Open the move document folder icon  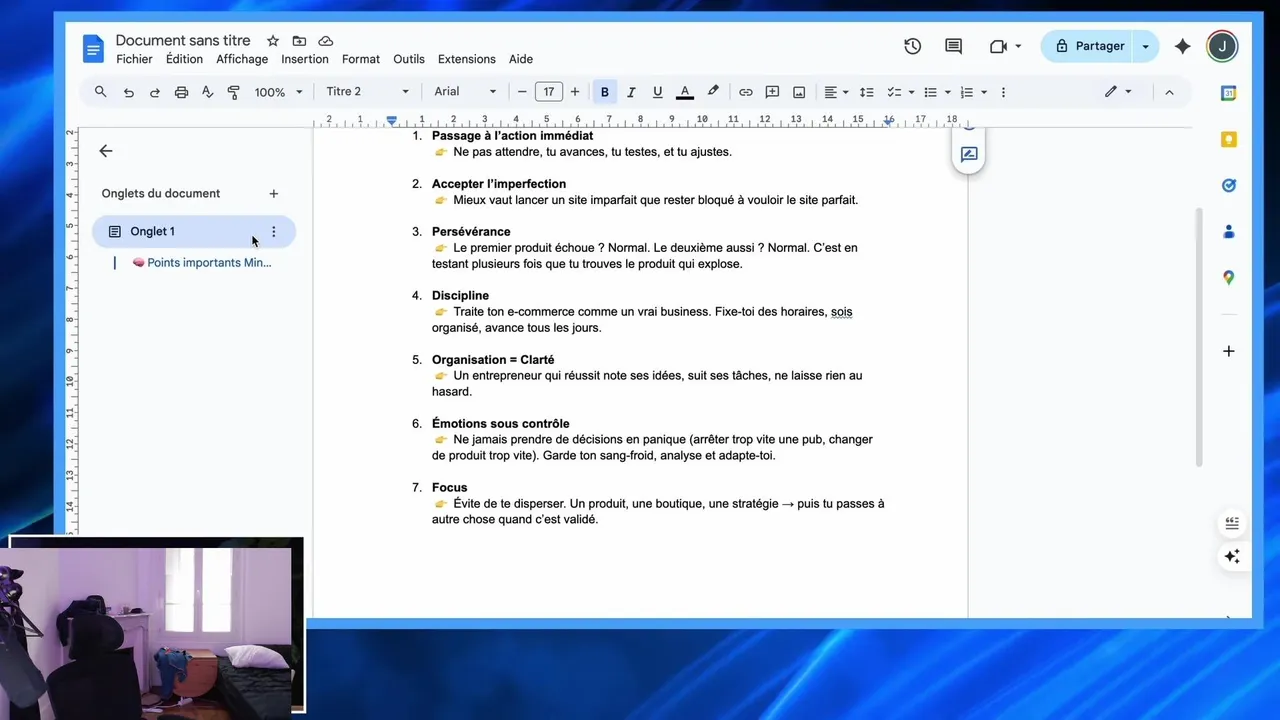[x=299, y=41]
